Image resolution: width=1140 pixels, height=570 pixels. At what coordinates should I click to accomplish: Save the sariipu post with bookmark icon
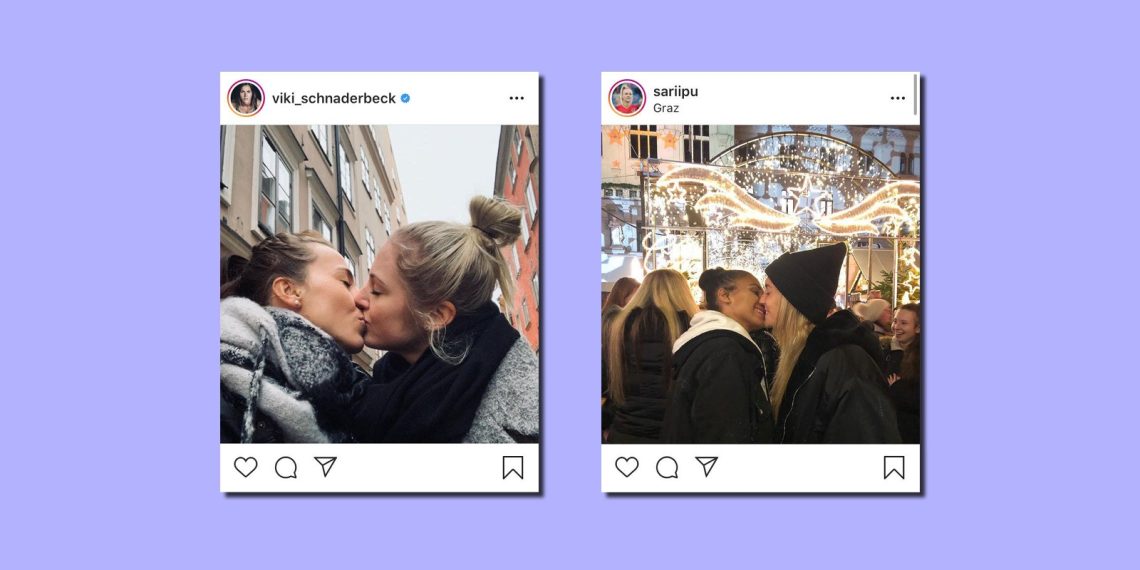point(894,467)
